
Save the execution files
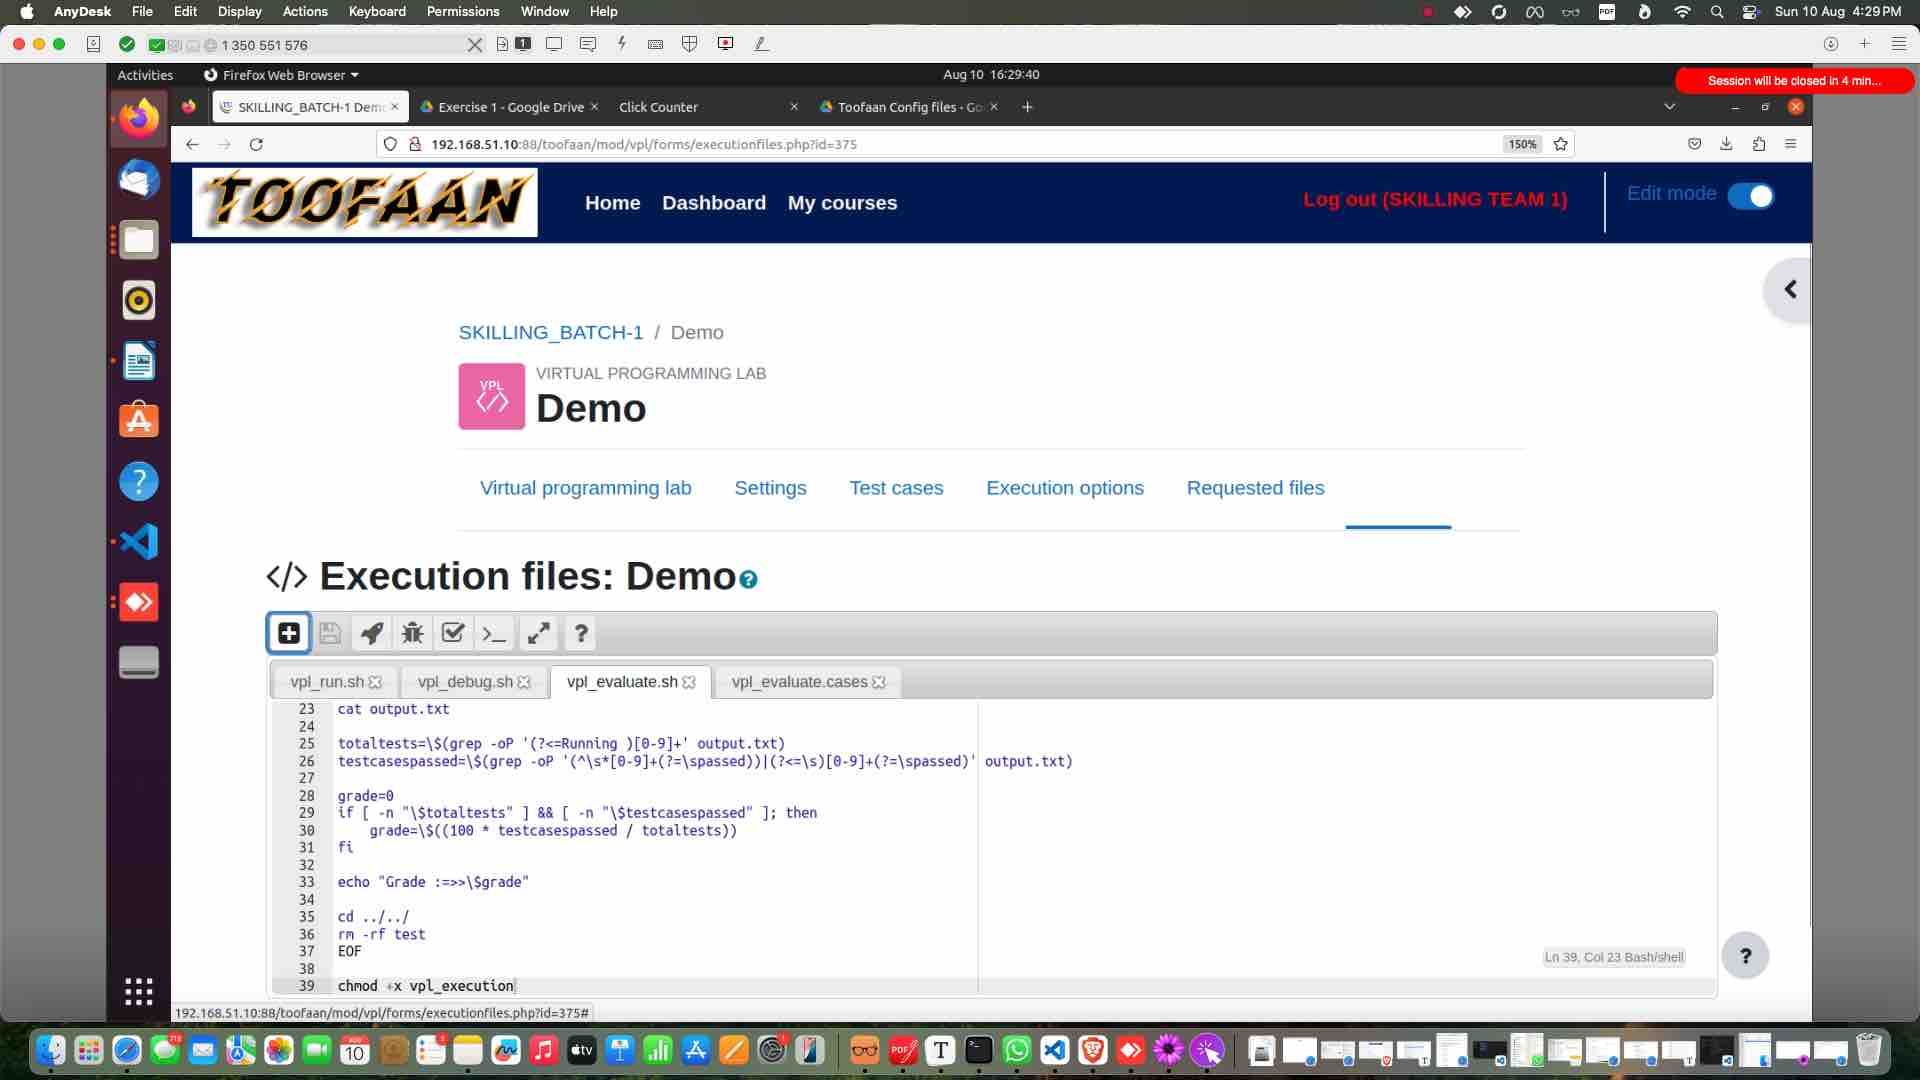(330, 633)
